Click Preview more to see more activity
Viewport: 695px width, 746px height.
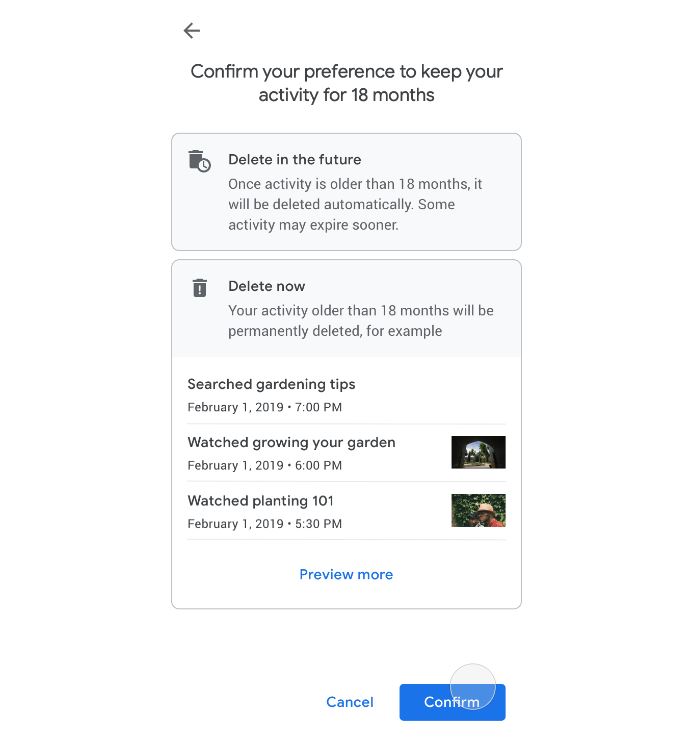(346, 574)
